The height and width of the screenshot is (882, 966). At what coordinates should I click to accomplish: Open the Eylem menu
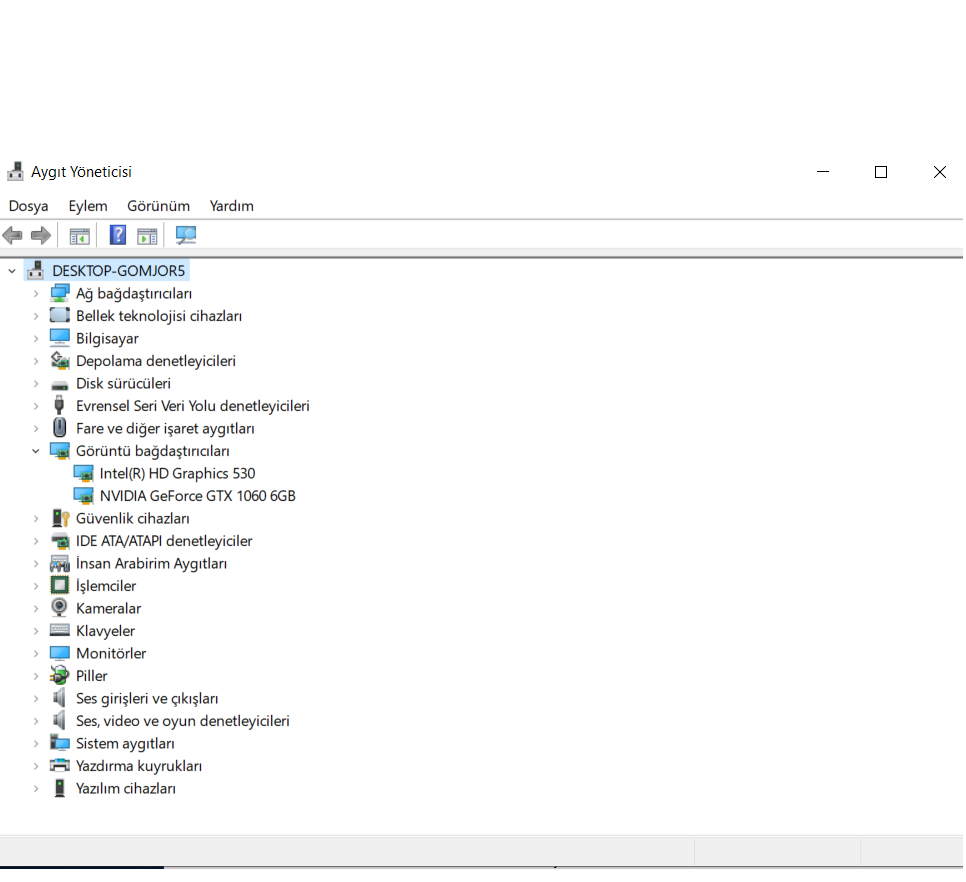[87, 206]
